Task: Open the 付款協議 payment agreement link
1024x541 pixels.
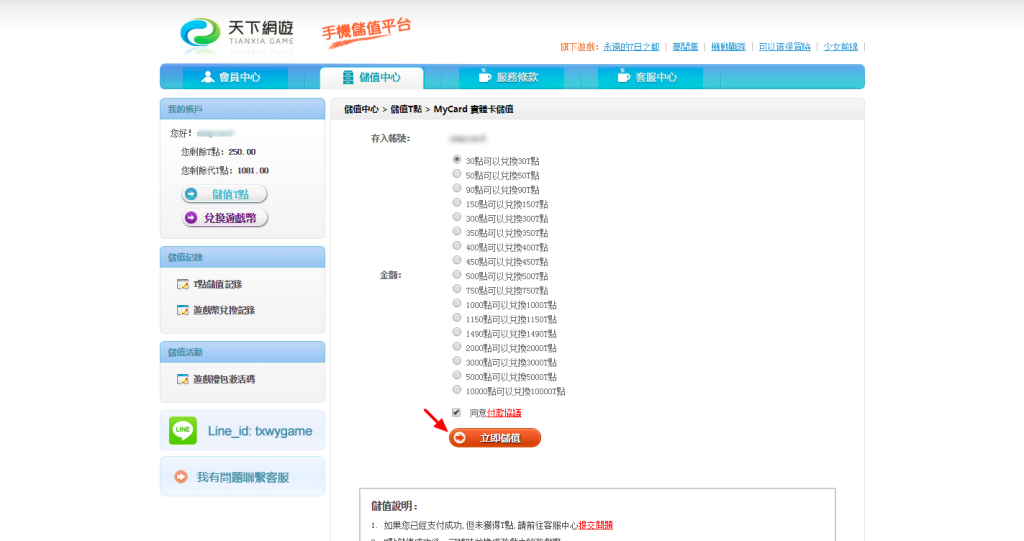Action: click(504, 413)
